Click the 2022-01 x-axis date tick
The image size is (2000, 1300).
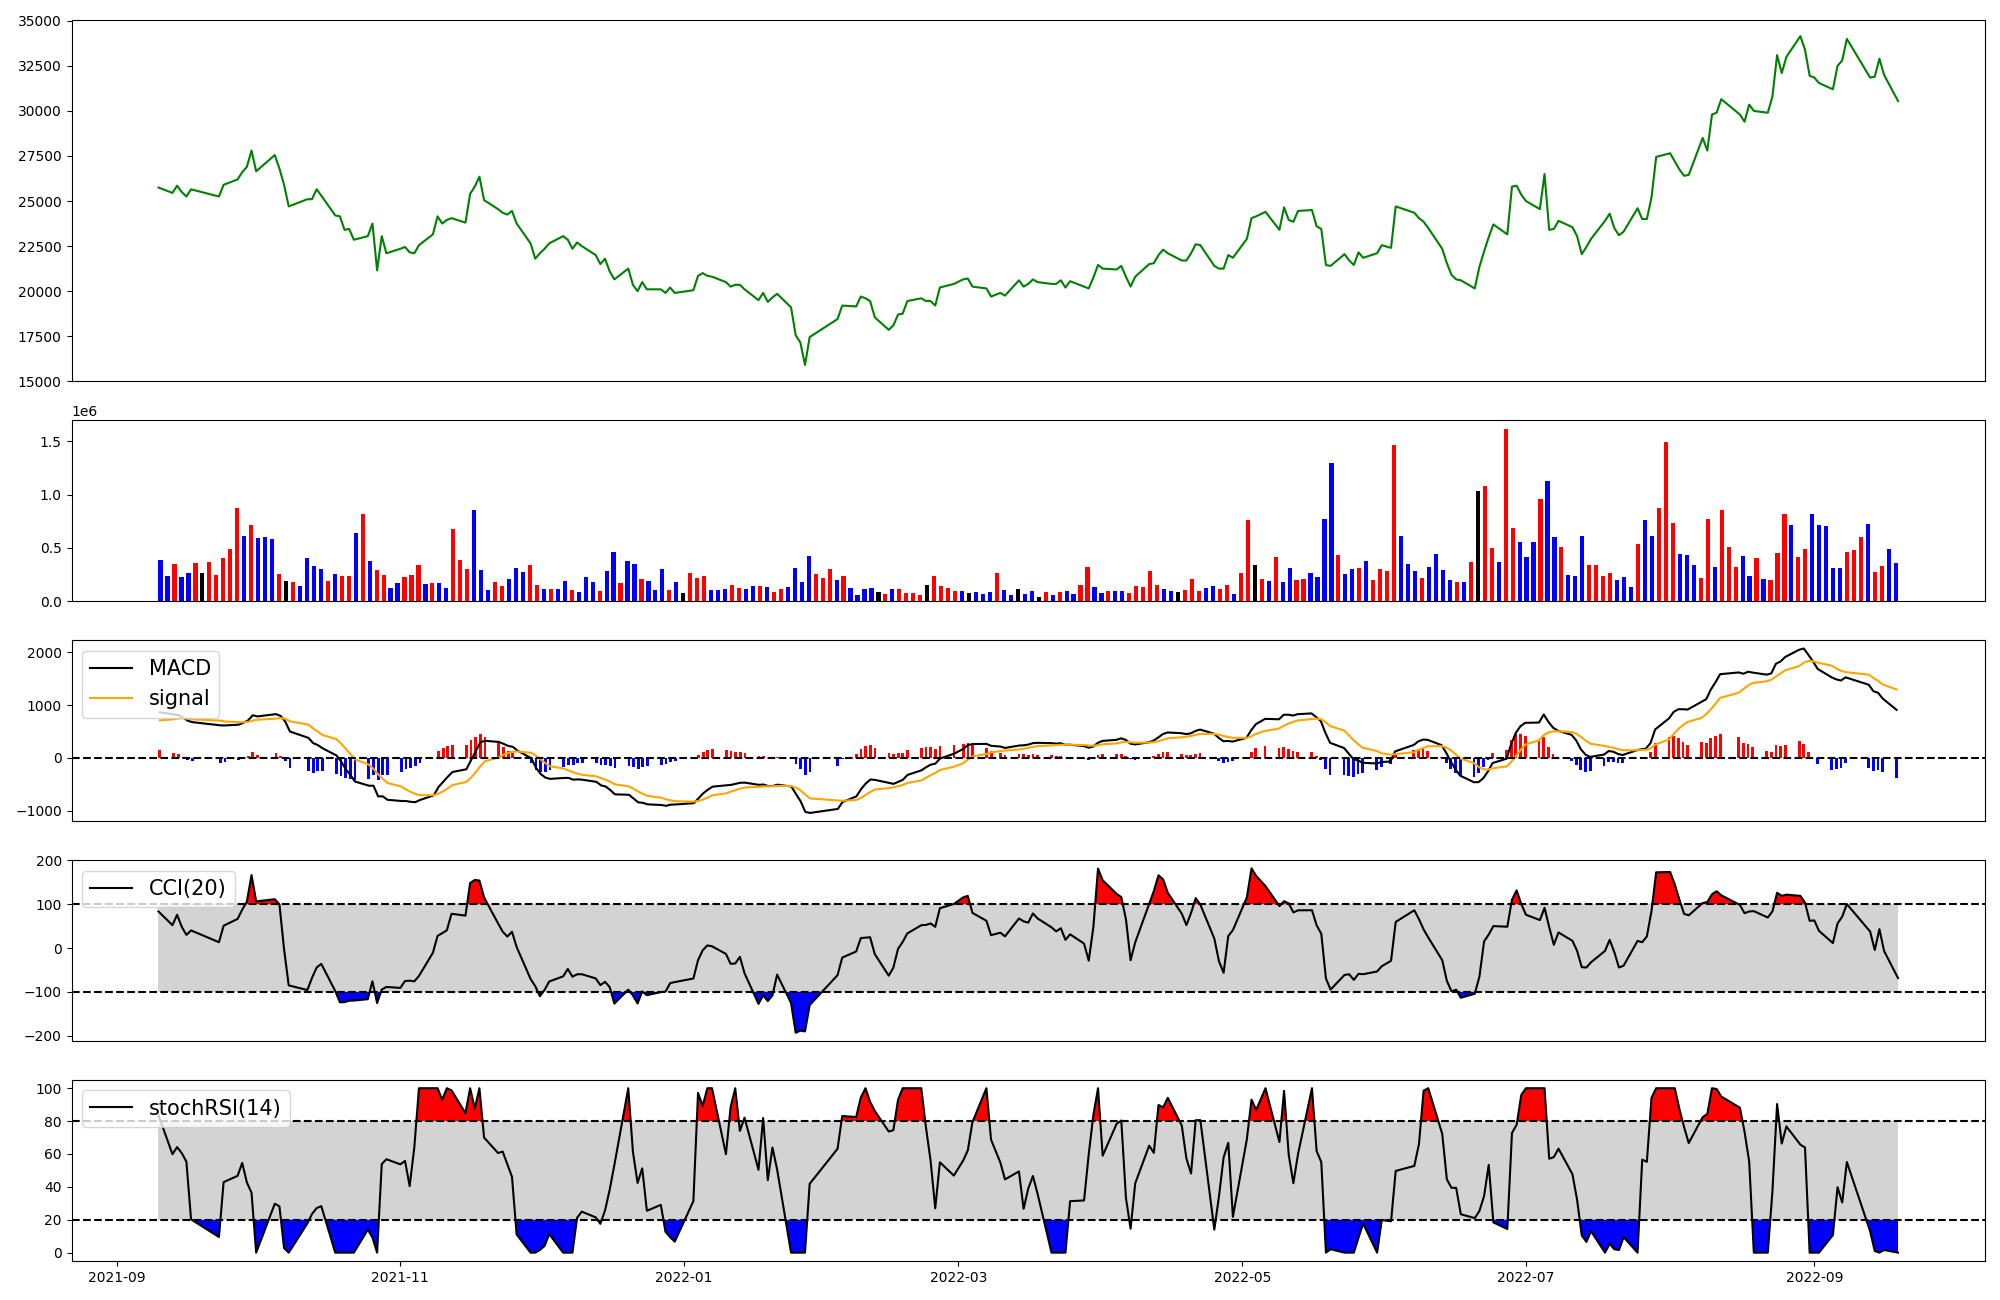(684, 1277)
